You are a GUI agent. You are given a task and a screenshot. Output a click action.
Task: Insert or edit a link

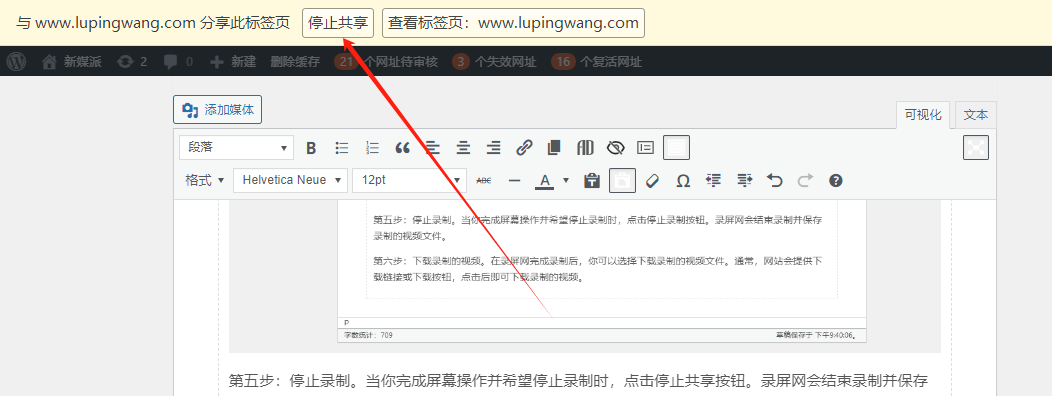pyautogui.click(x=524, y=148)
